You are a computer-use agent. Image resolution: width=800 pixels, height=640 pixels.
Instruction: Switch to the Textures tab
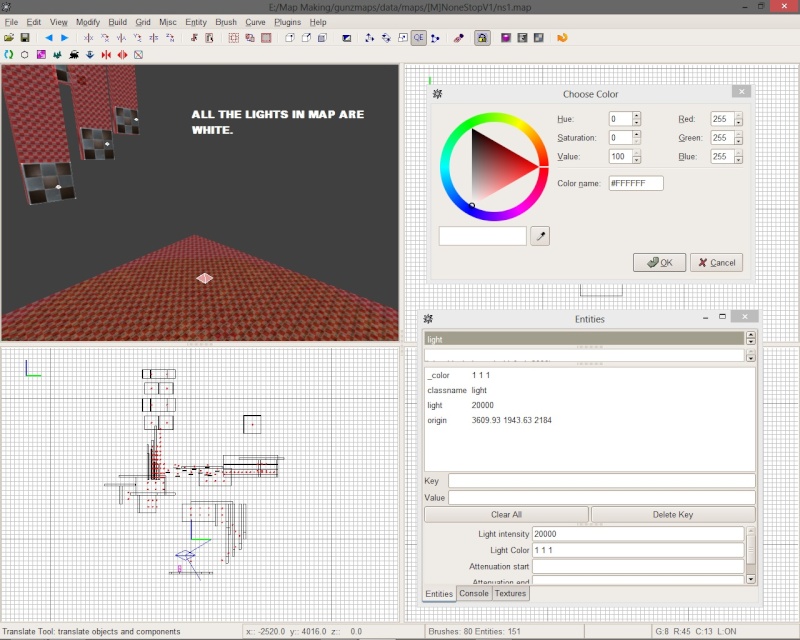point(510,593)
